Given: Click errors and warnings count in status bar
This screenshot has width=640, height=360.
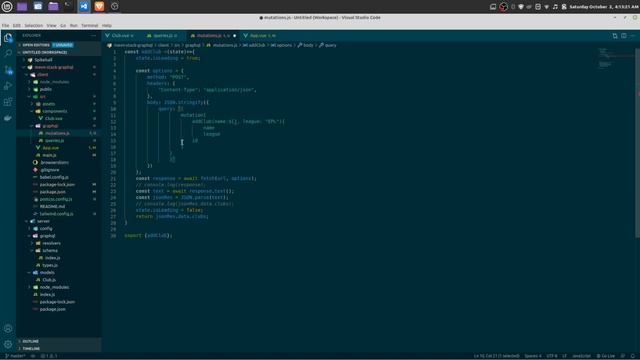Looking at the screenshot, I should pos(49,356).
